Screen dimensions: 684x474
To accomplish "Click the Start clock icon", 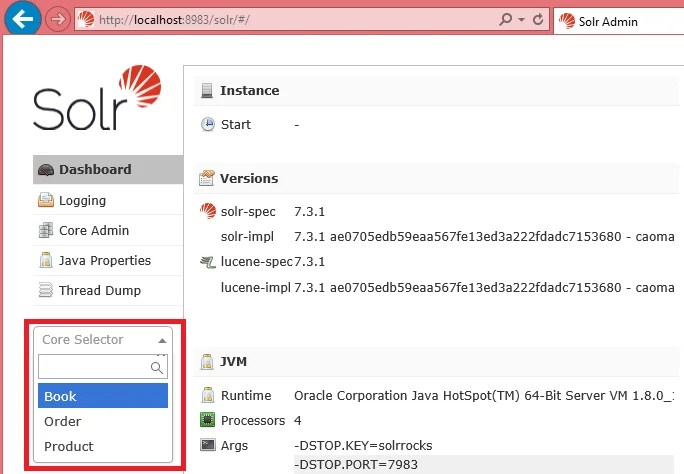I will (x=208, y=124).
